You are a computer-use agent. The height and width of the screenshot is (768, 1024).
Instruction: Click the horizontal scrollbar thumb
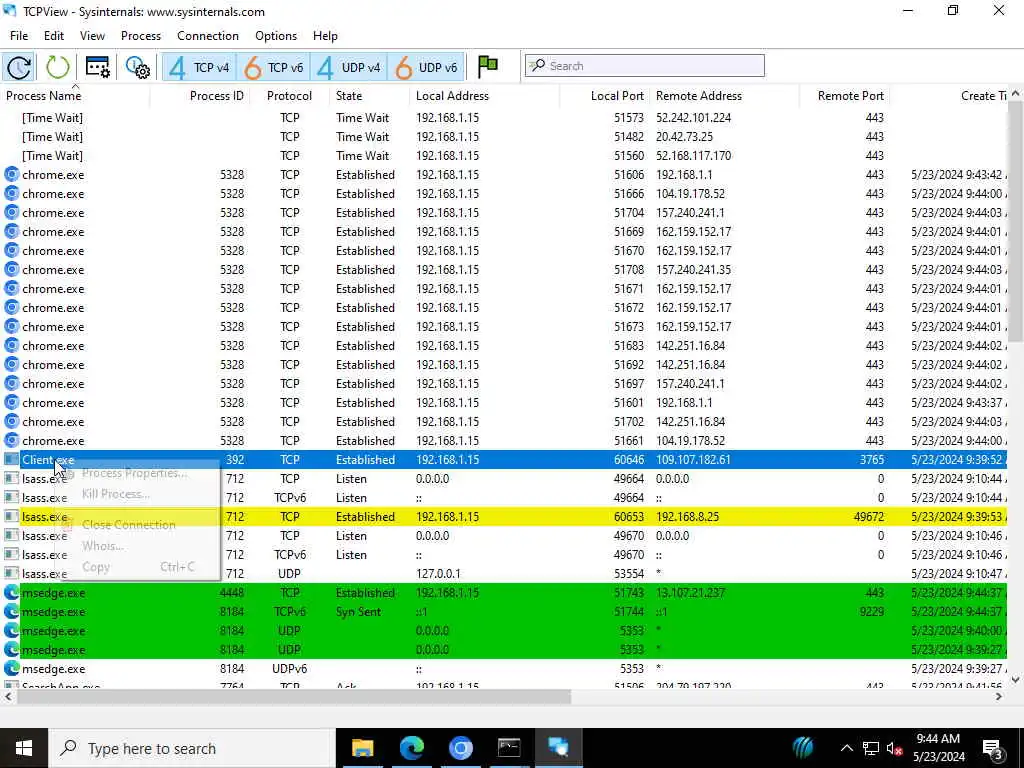(294, 697)
